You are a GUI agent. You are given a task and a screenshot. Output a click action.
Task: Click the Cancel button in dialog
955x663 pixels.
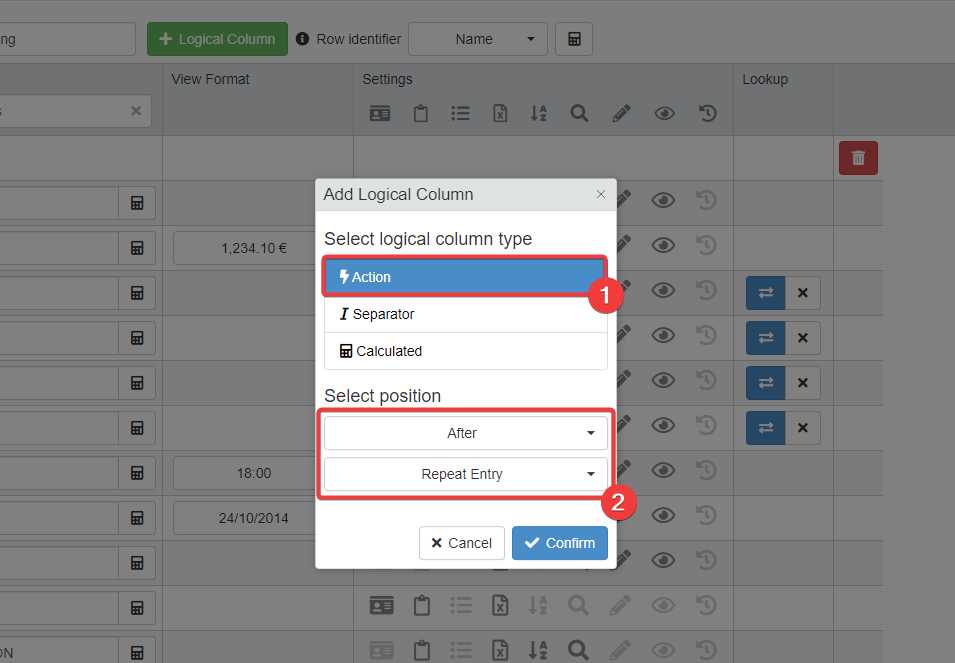click(461, 543)
